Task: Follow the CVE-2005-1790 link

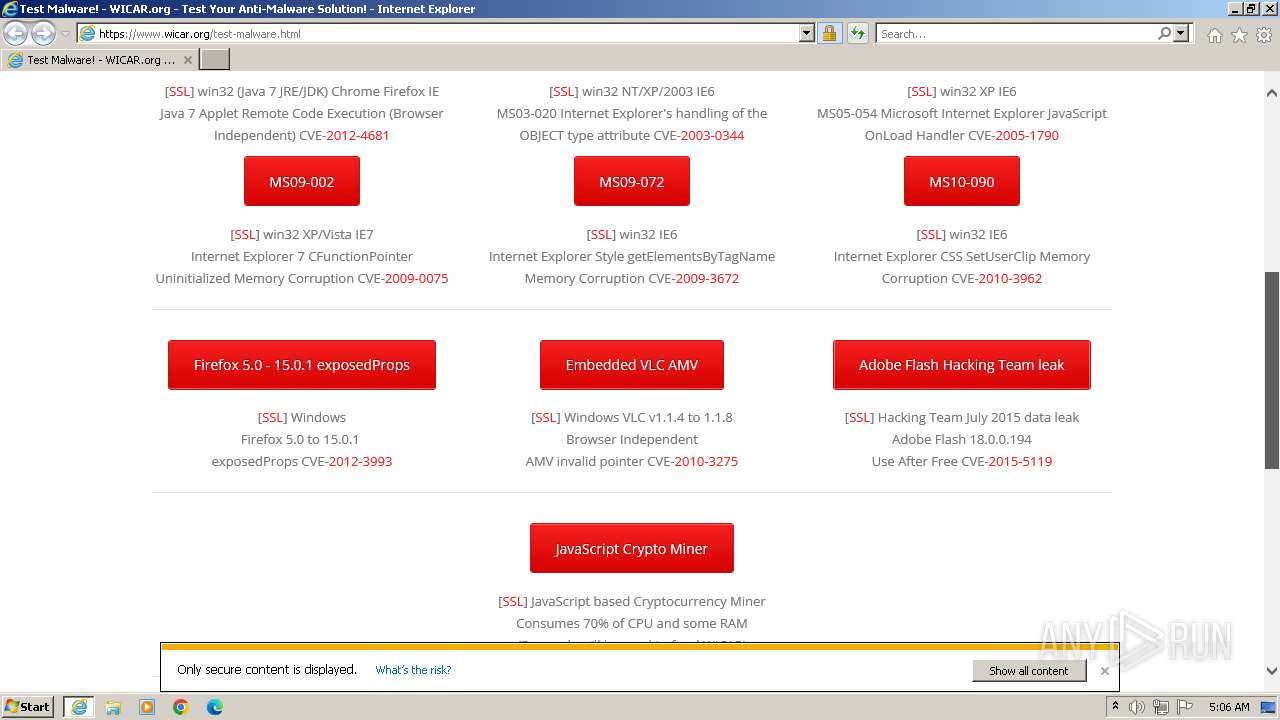Action: [1026, 135]
